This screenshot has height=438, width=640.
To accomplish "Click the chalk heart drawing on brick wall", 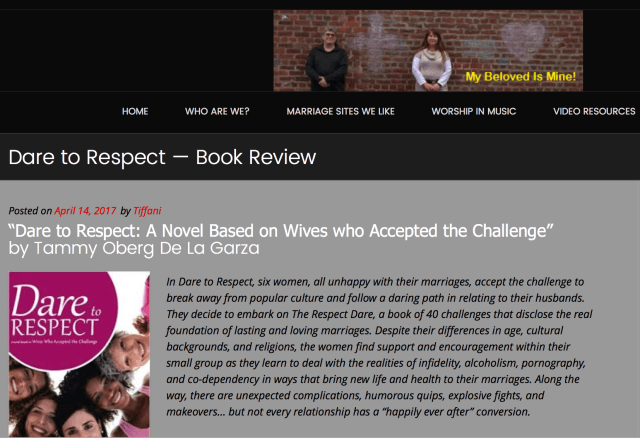I will click(523, 40).
